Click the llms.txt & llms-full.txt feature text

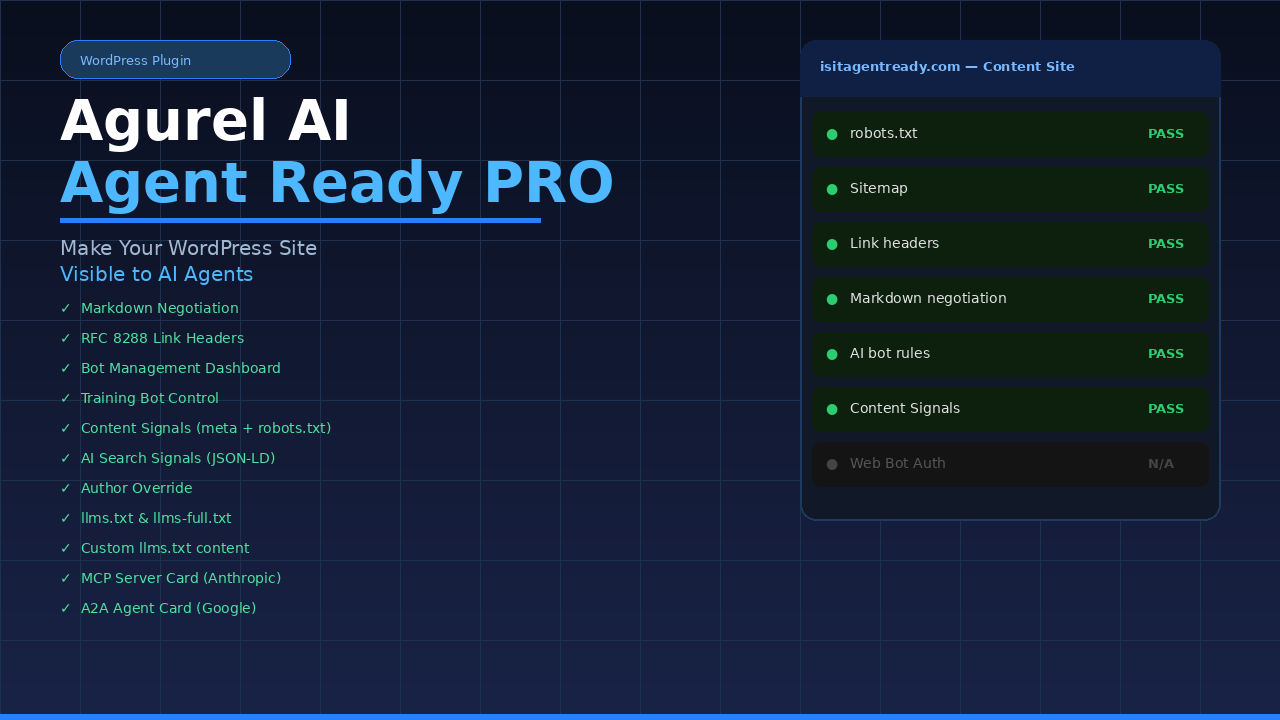[156, 518]
